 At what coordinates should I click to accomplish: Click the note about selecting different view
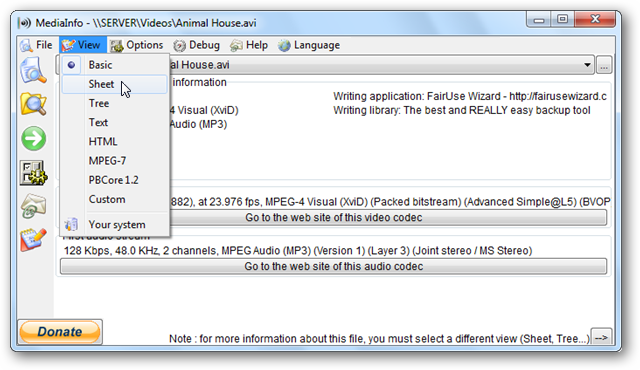(379, 339)
